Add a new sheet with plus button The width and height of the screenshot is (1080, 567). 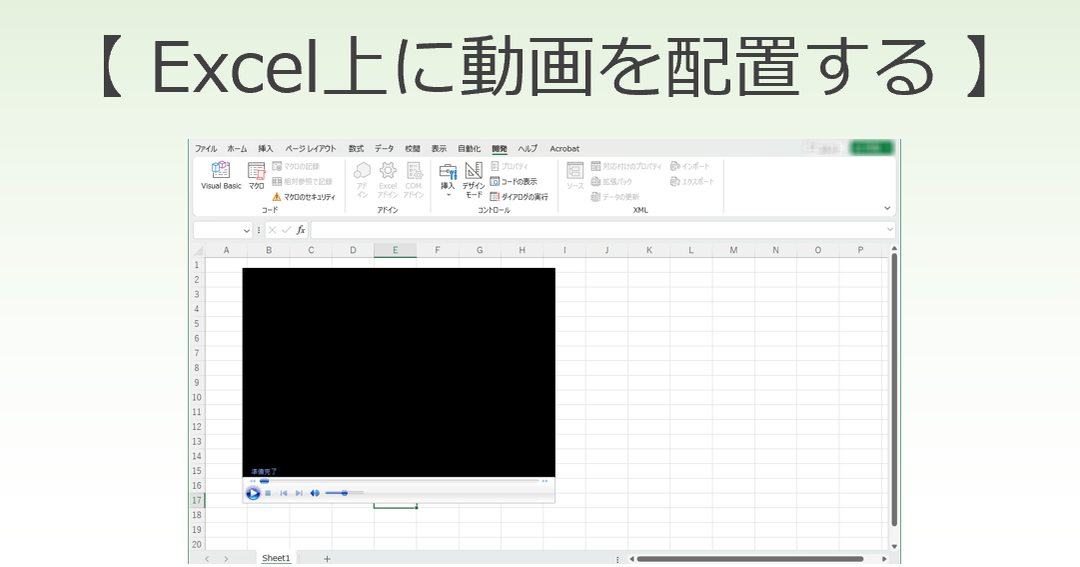[327, 559]
